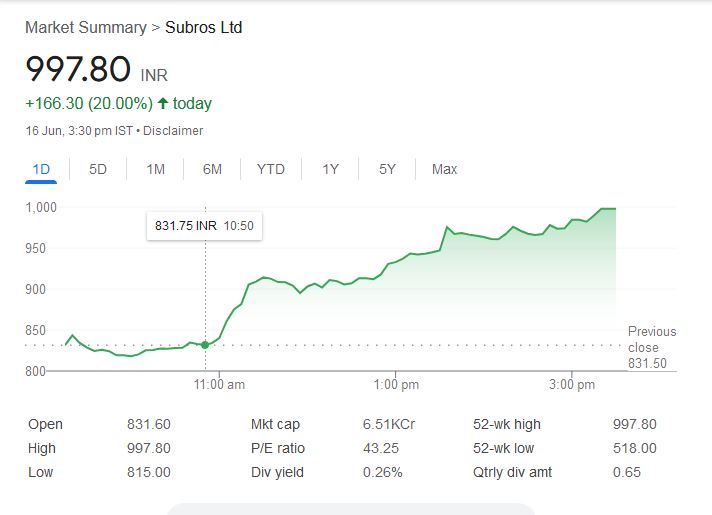Click the P/E value 43.25
This screenshot has width=712, height=515.
pos(381,448)
